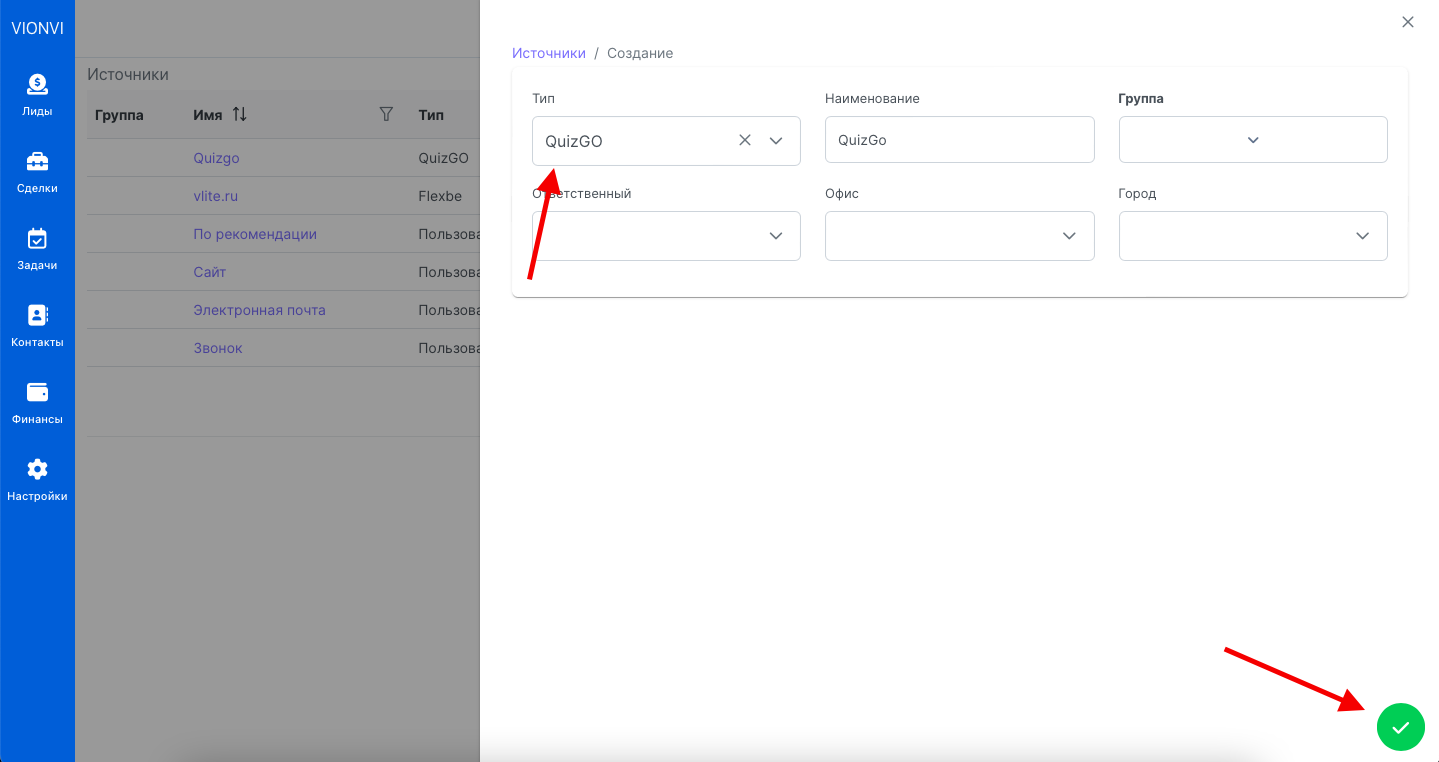
Task: Click the QuizGO type cell in table
Action: [x=443, y=158]
